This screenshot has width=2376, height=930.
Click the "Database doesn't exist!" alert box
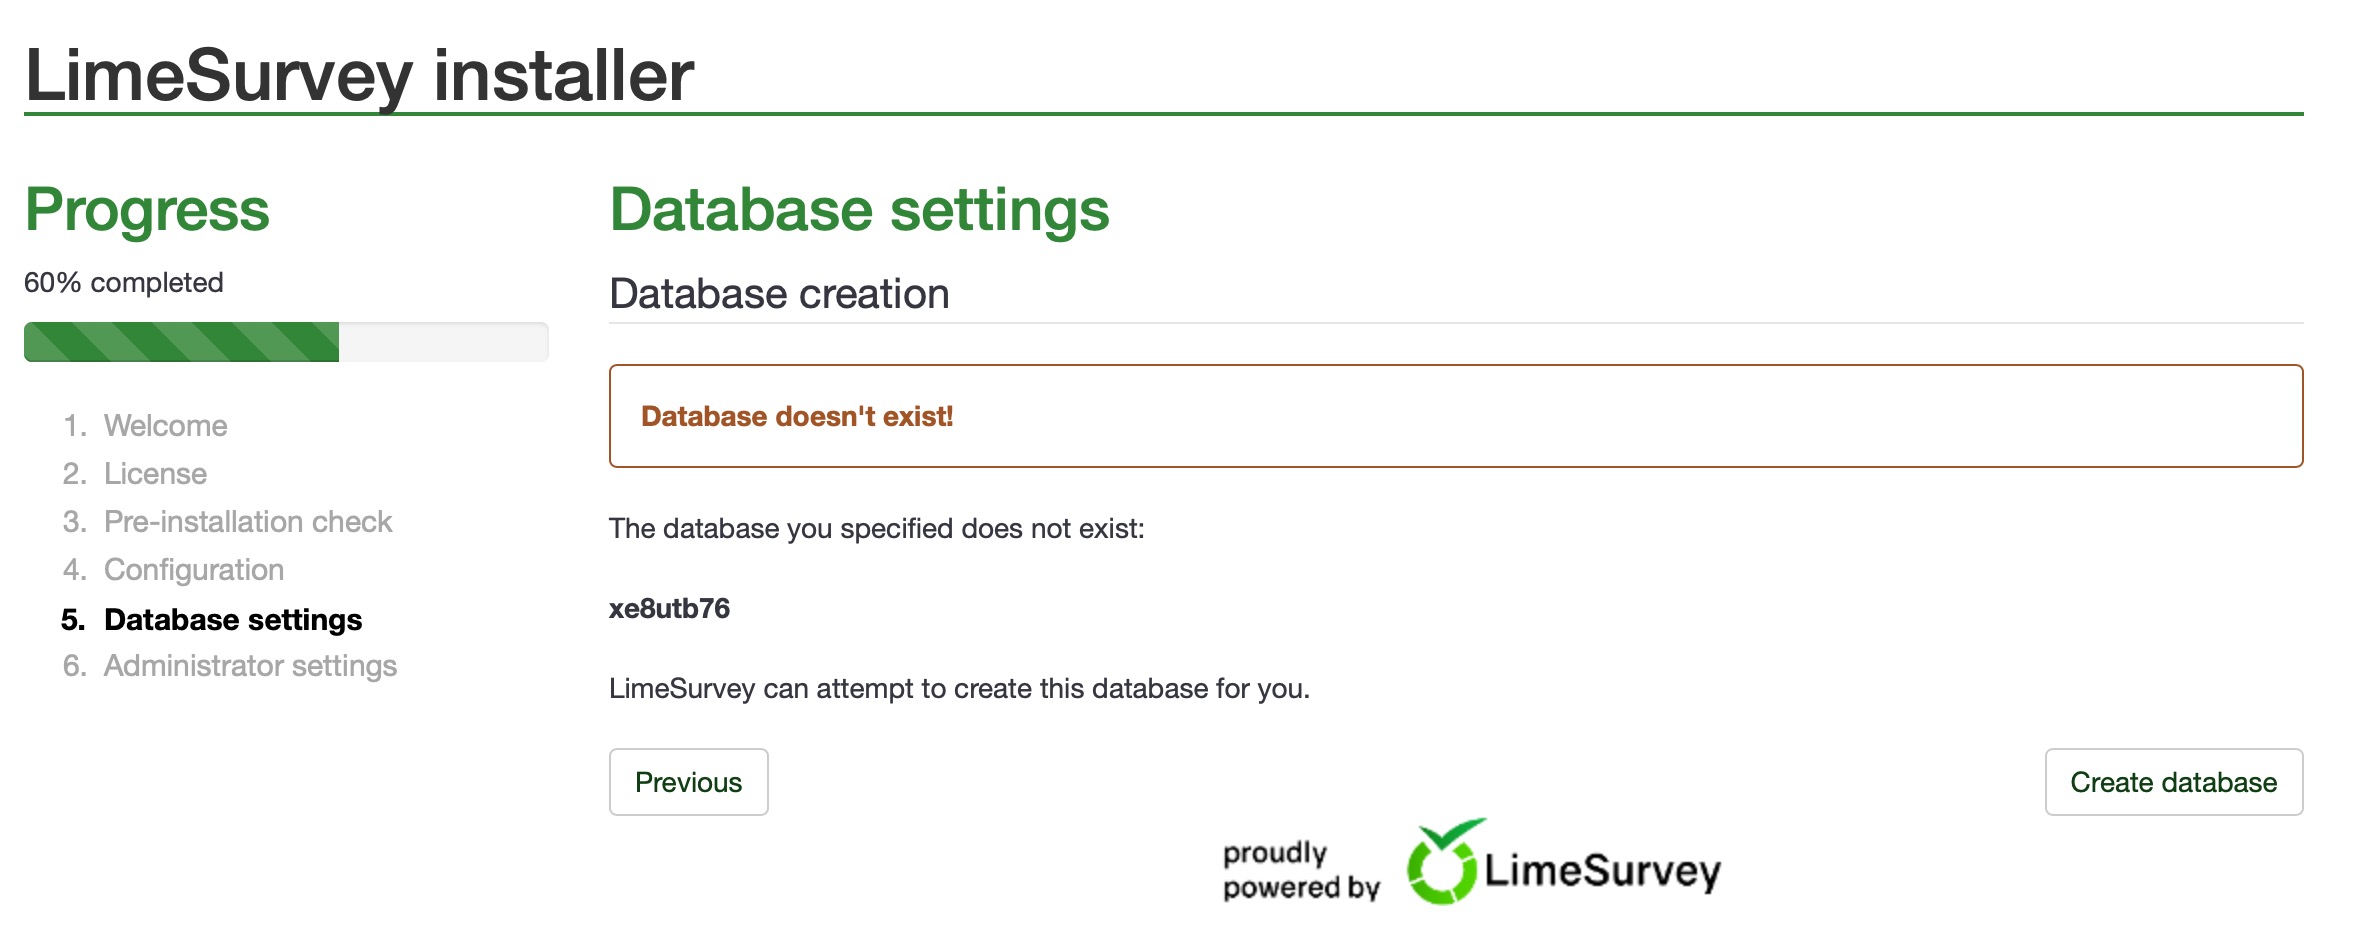click(1455, 416)
